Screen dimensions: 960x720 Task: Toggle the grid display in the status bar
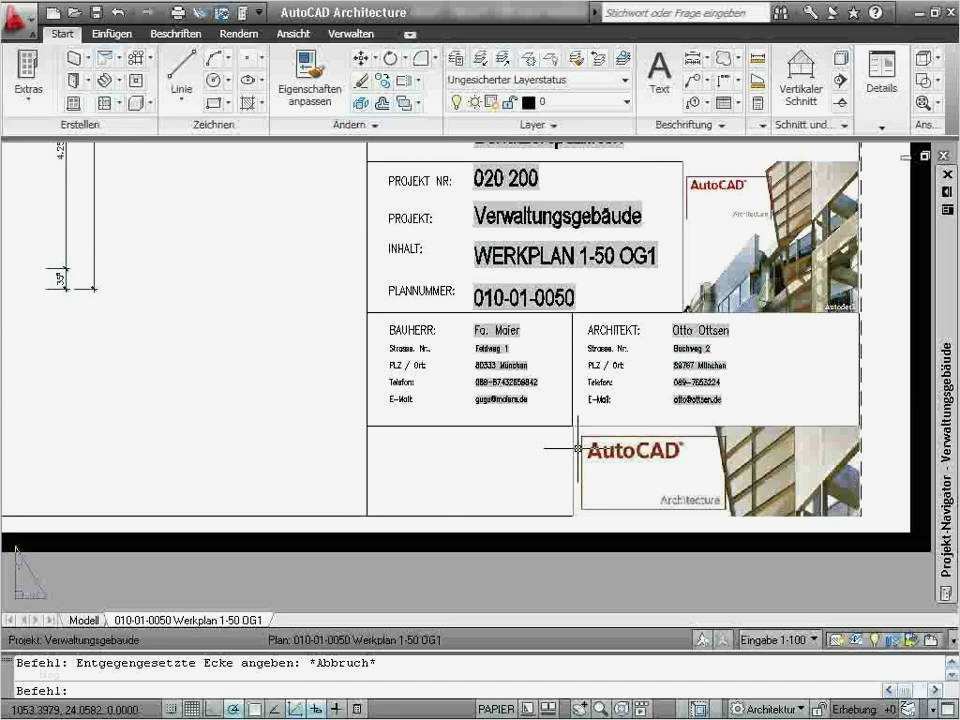pyautogui.click(x=191, y=708)
